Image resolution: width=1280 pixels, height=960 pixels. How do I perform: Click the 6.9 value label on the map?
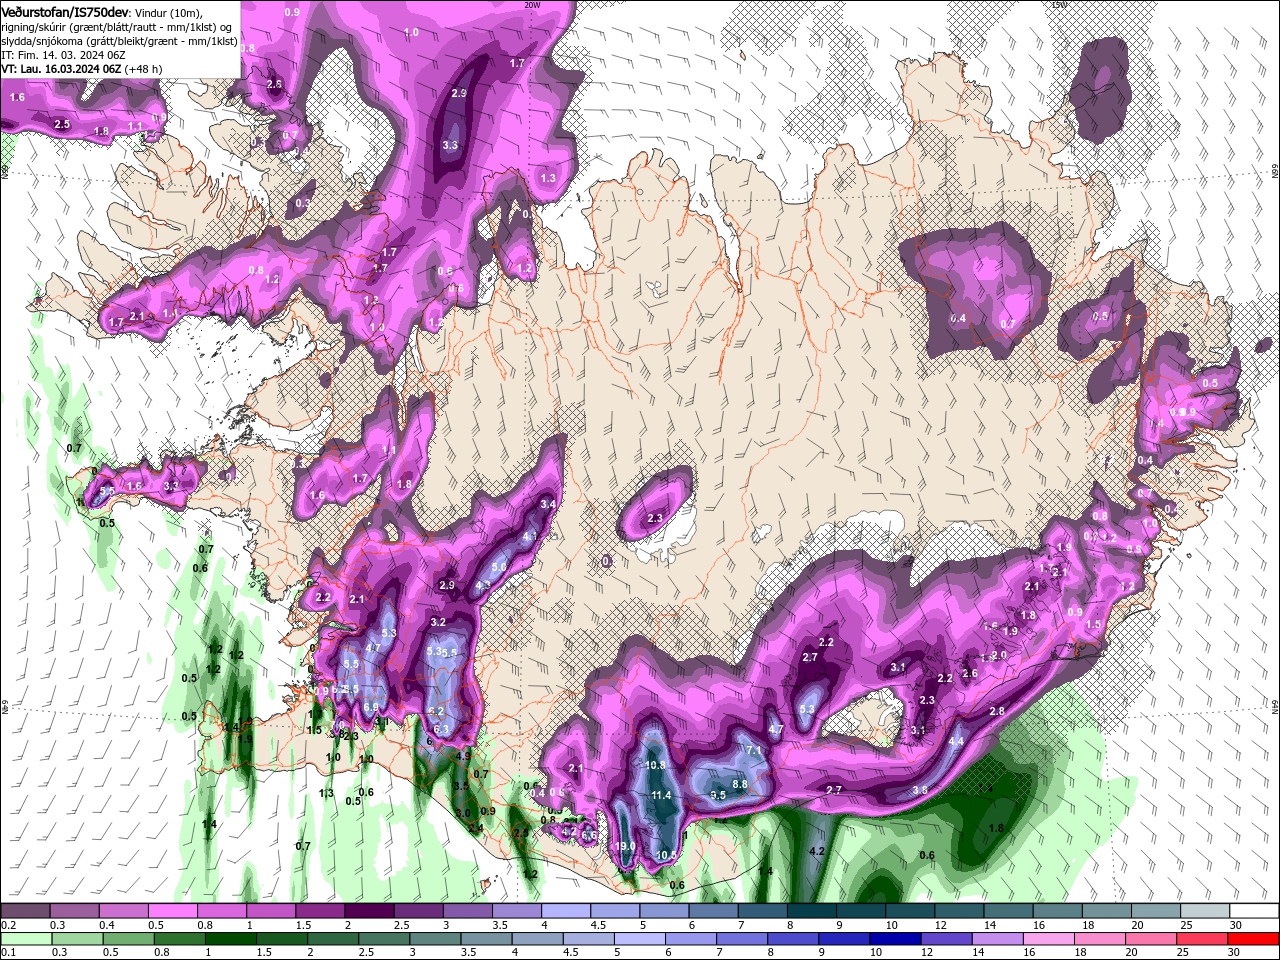coord(370,707)
